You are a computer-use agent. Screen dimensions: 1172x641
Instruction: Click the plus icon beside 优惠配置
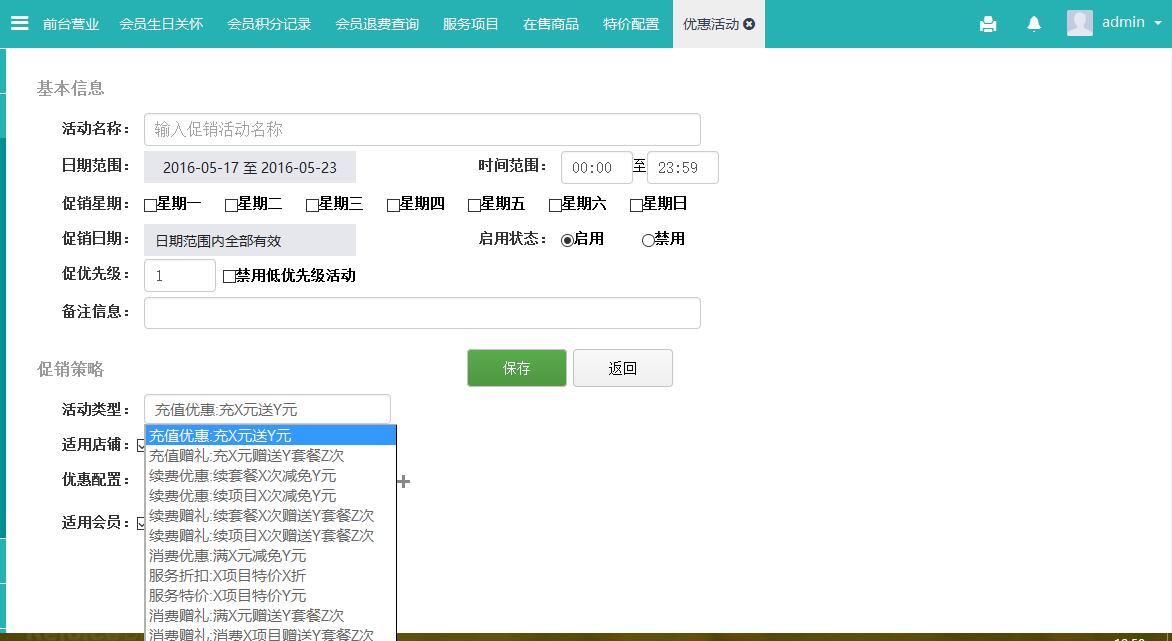click(403, 482)
